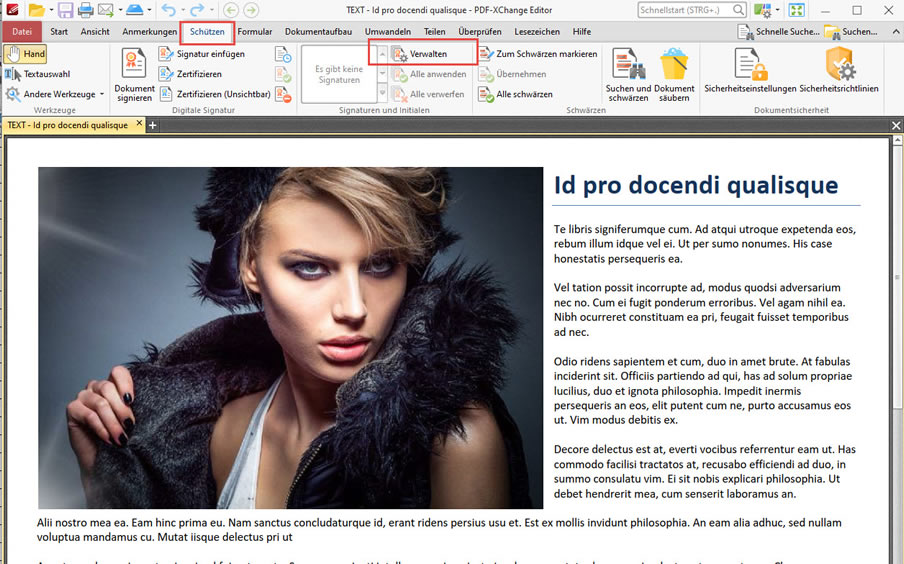Open a new tab with the plus button
Screen dimensions: 904x564
[x=152, y=125]
